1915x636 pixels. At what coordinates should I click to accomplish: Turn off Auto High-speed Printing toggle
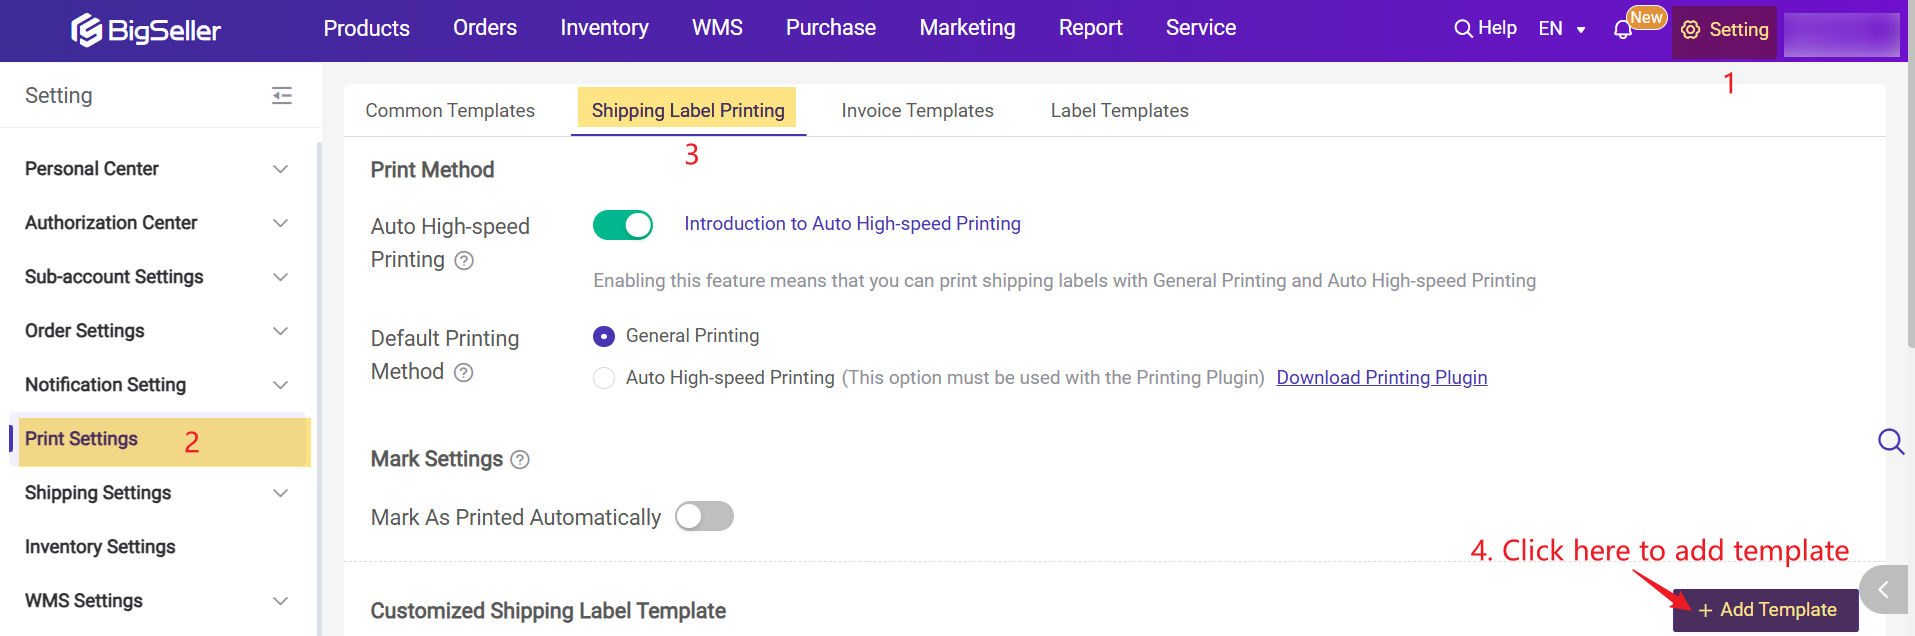623,225
